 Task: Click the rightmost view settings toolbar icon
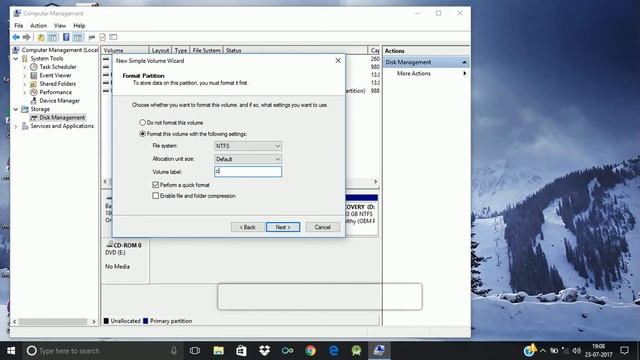click(113, 38)
